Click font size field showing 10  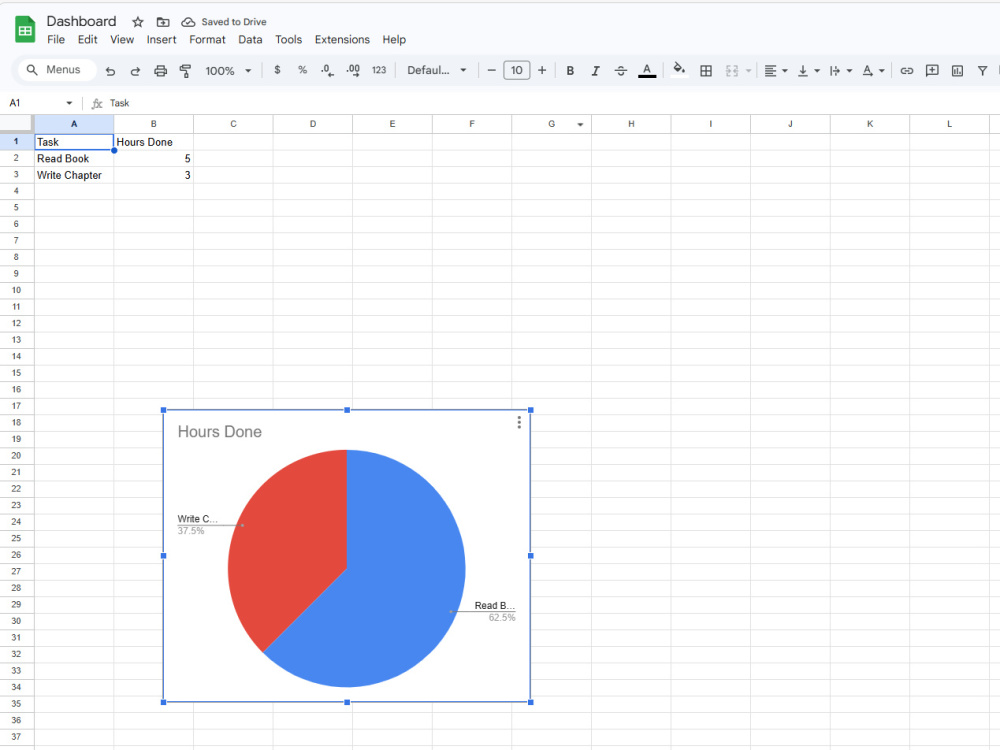point(517,70)
